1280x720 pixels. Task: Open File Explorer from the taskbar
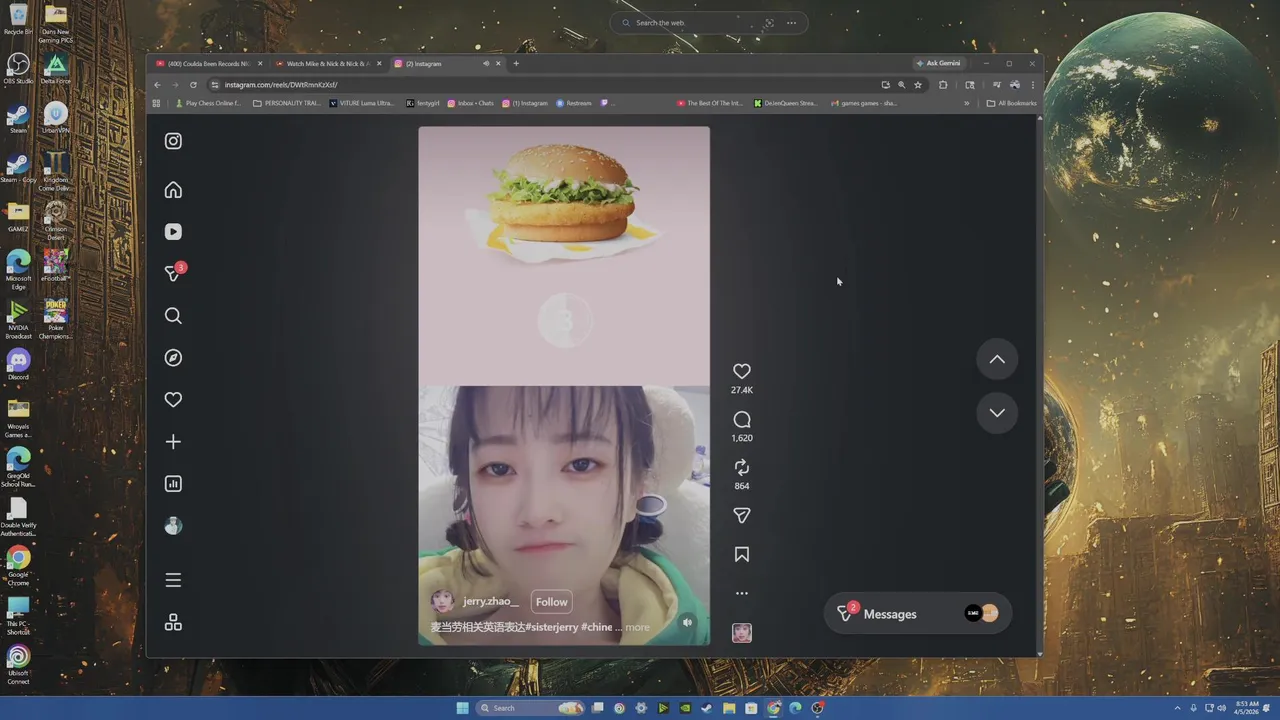pyautogui.click(x=729, y=708)
